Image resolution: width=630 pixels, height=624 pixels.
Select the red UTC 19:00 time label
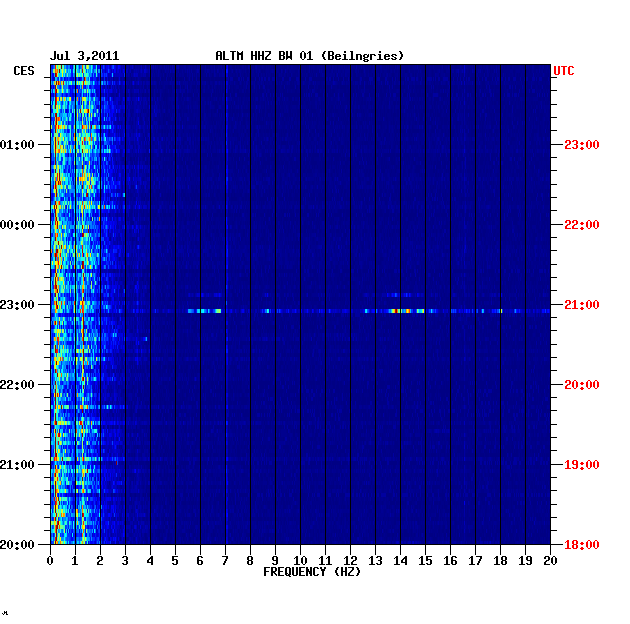(x=582, y=465)
